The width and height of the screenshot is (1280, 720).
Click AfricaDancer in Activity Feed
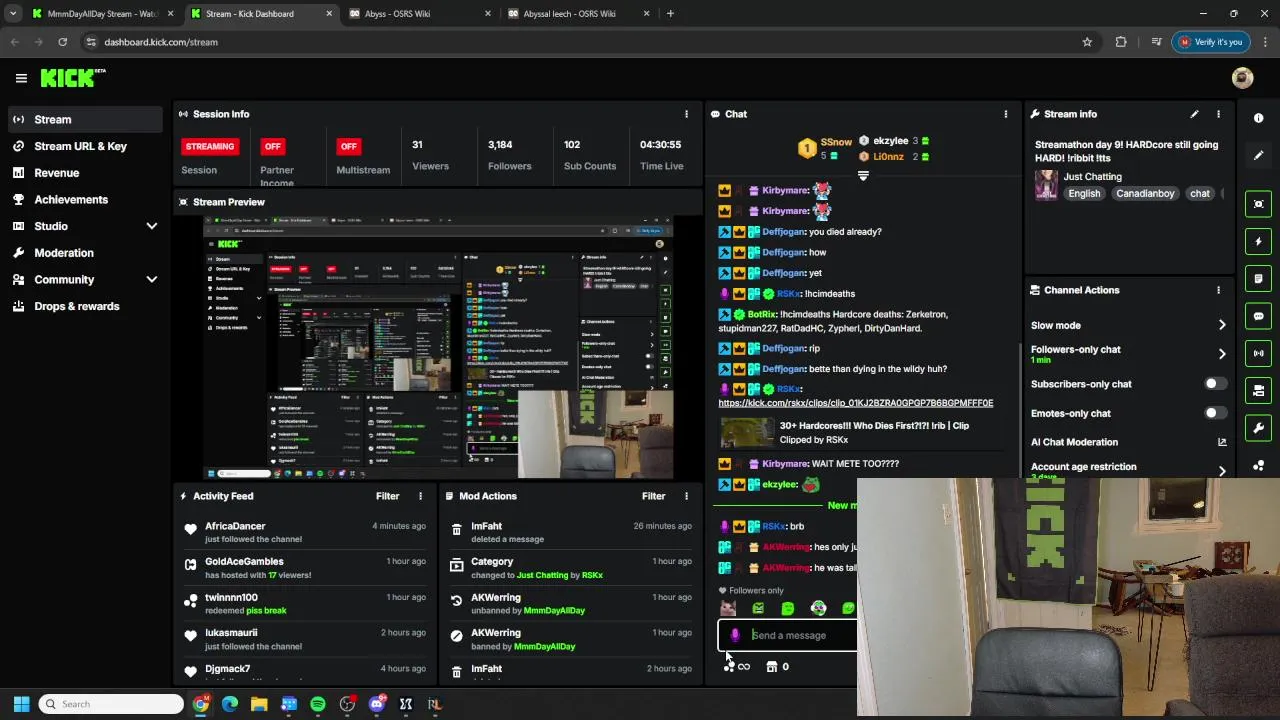235,526
